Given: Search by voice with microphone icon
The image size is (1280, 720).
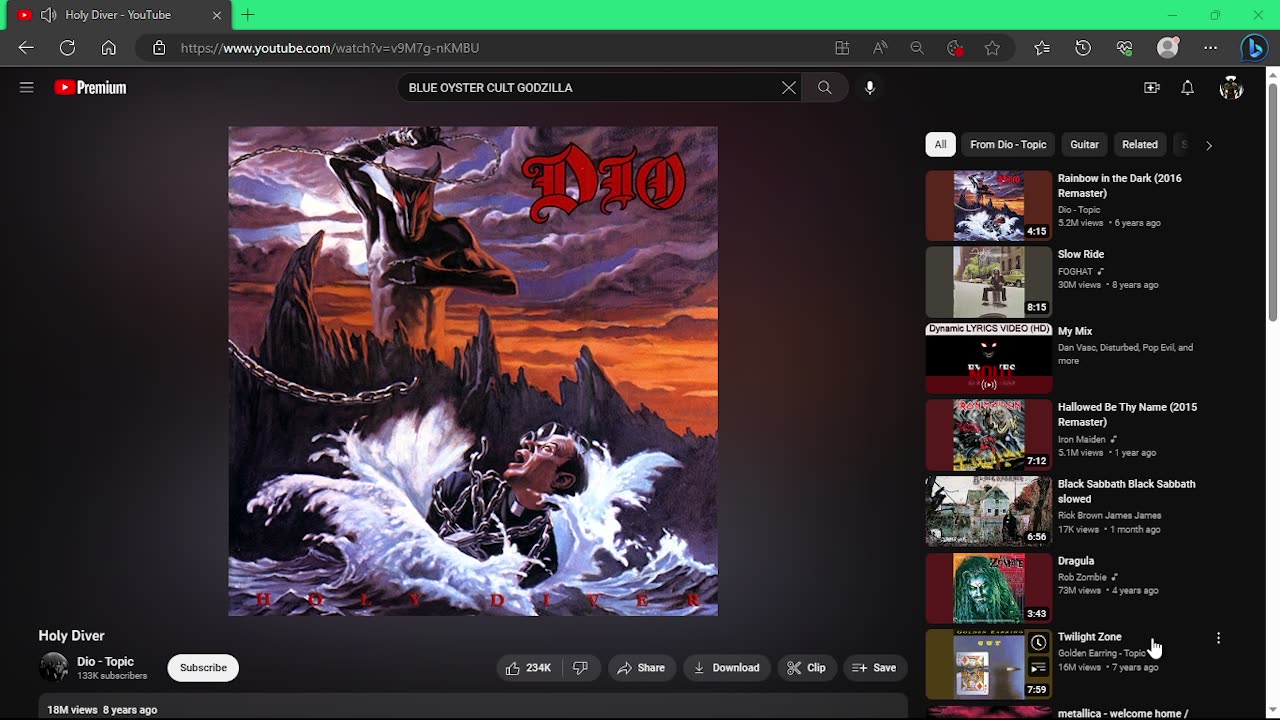Looking at the screenshot, I should (870, 88).
